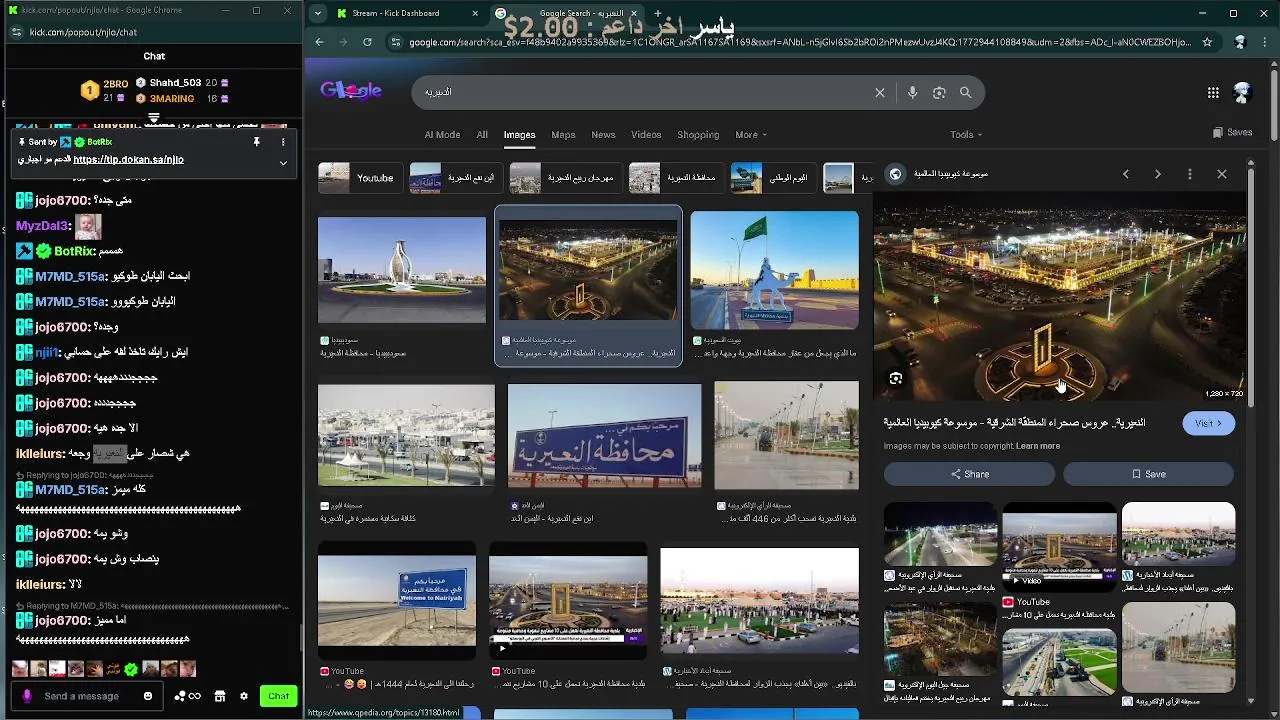Viewport: 1280px width, 720px height.
Task: Switch to AI Mode tab
Action: (442, 135)
